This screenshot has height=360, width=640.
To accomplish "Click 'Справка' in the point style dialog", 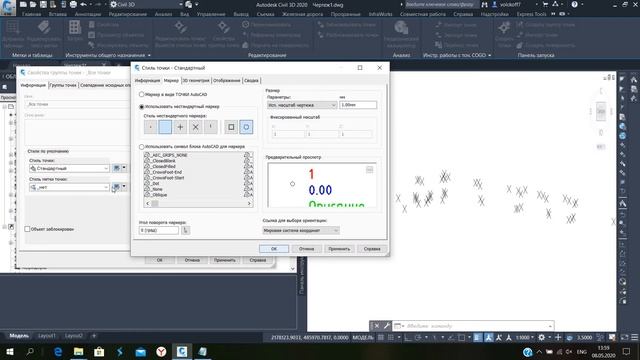I will pyautogui.click(x=372, y=249).
